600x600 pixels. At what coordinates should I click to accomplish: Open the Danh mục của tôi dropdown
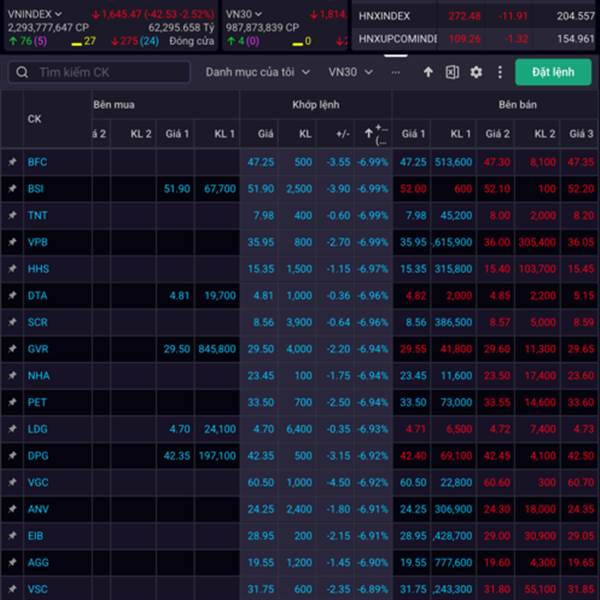[258, 72]
